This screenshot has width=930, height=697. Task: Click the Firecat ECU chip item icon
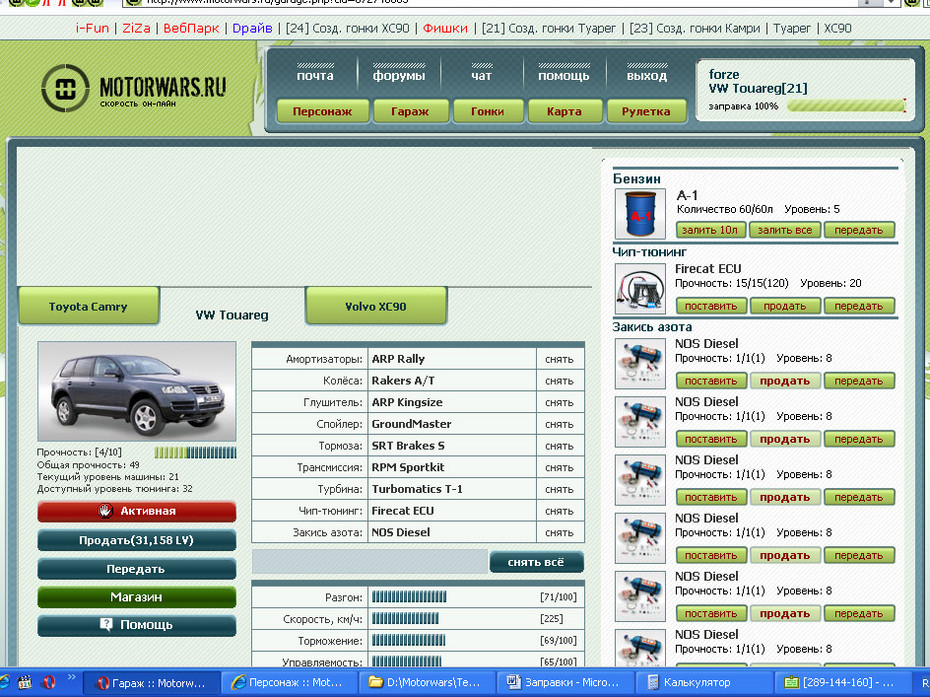640,289
